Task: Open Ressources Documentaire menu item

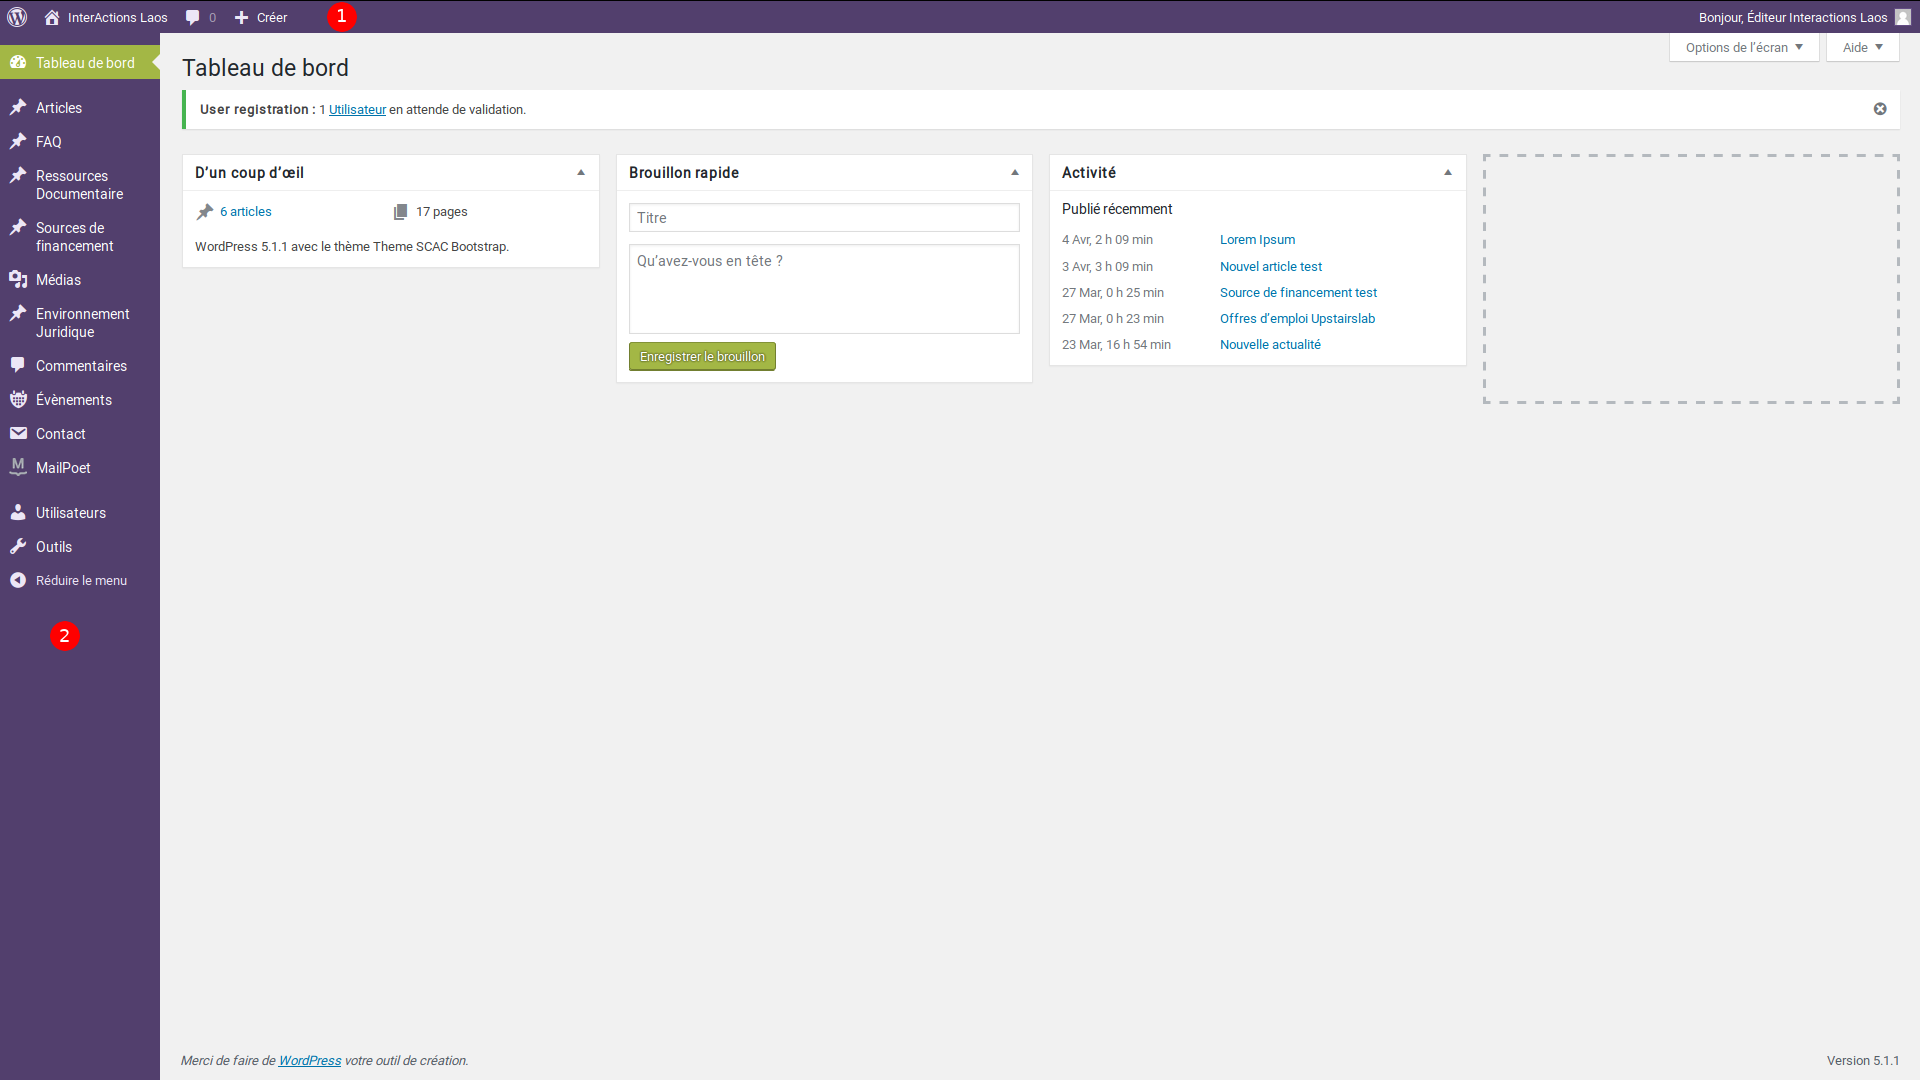Action: (x=79, y=185)
